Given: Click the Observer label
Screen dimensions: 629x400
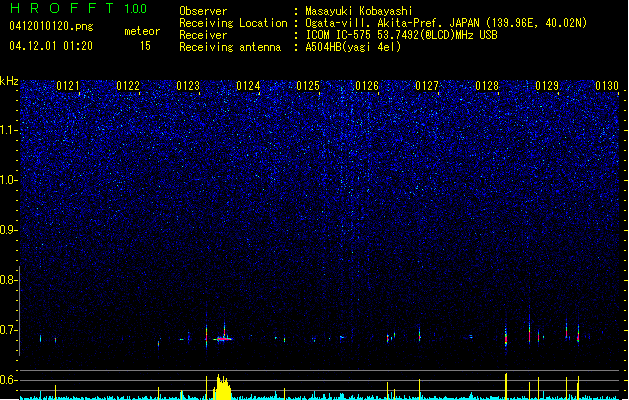Looking at the screenshot, I should [203, 11].
